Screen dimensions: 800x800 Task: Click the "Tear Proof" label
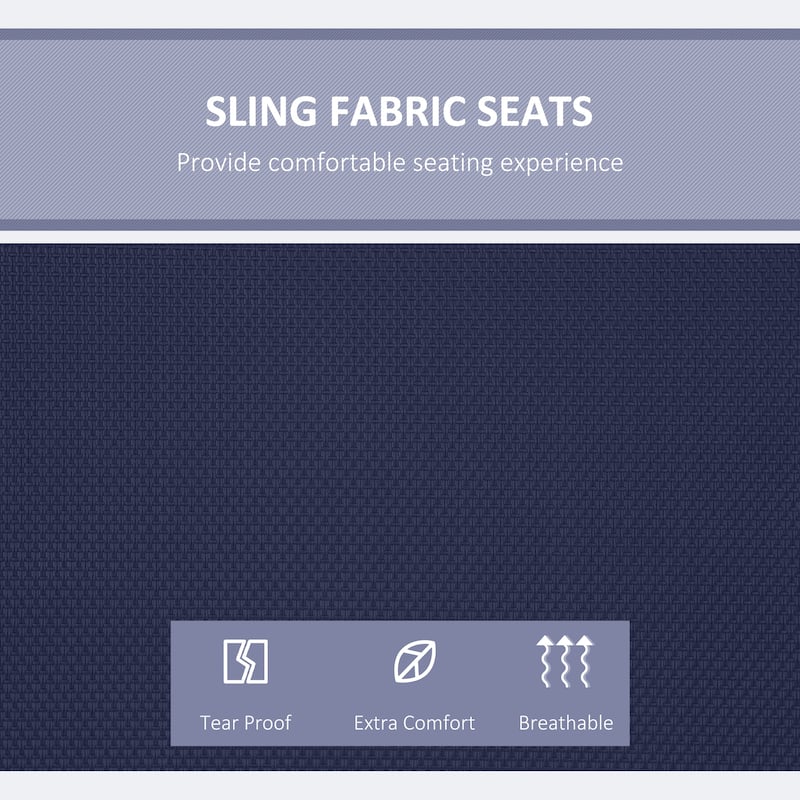[245, 722]
